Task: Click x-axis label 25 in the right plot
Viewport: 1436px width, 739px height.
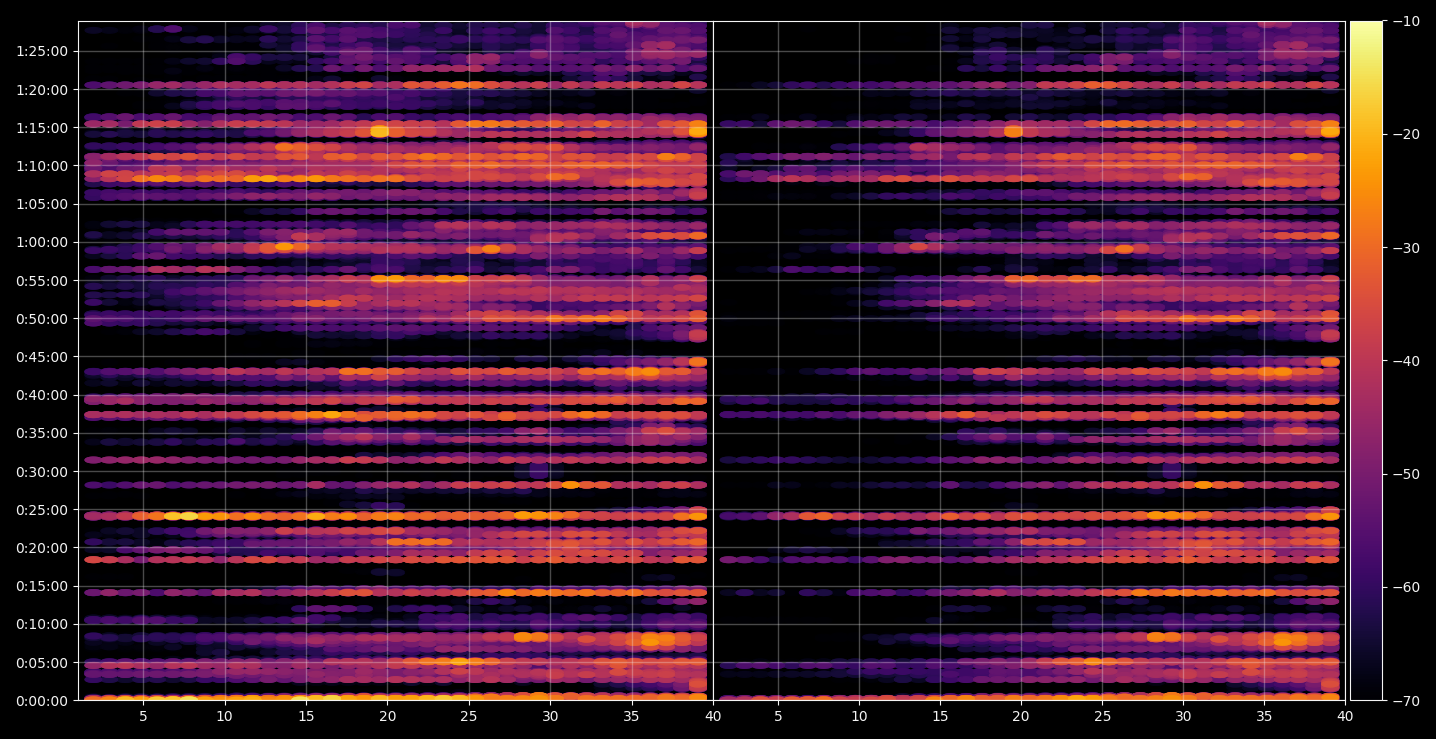Action: [x=1102, y=717]
